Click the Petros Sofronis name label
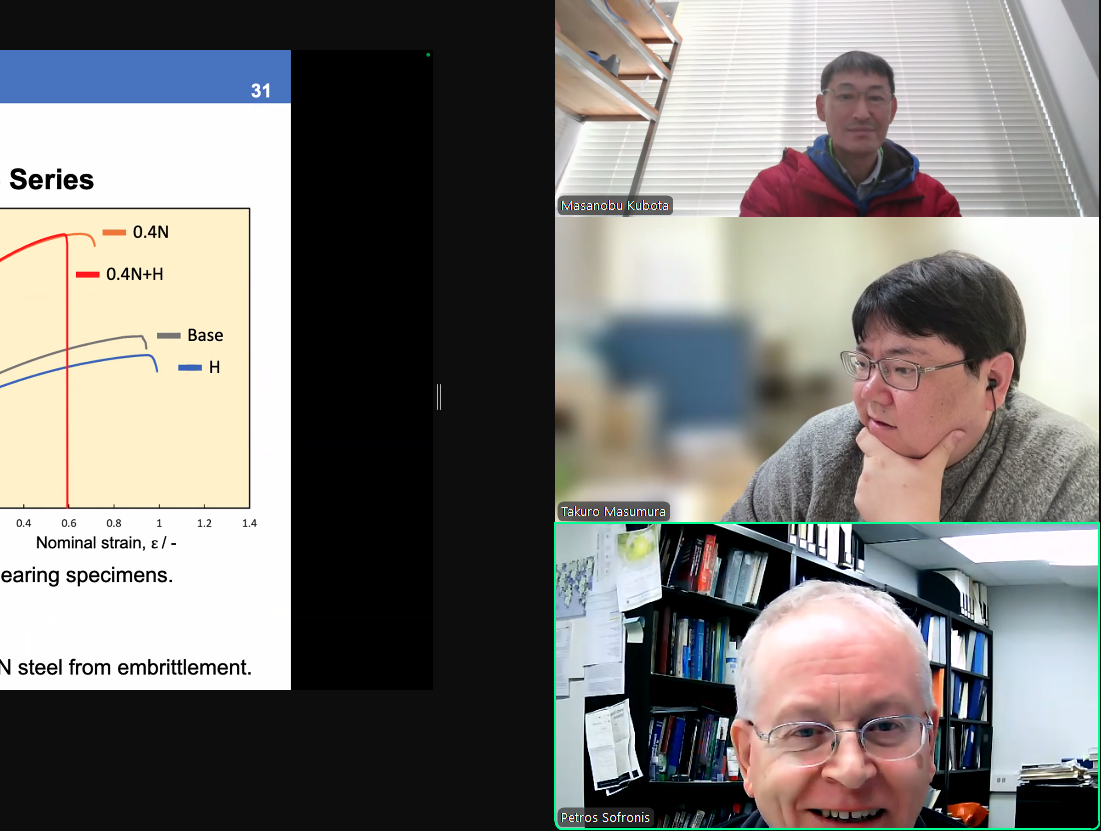1101x831 pixels. point(605,817)
